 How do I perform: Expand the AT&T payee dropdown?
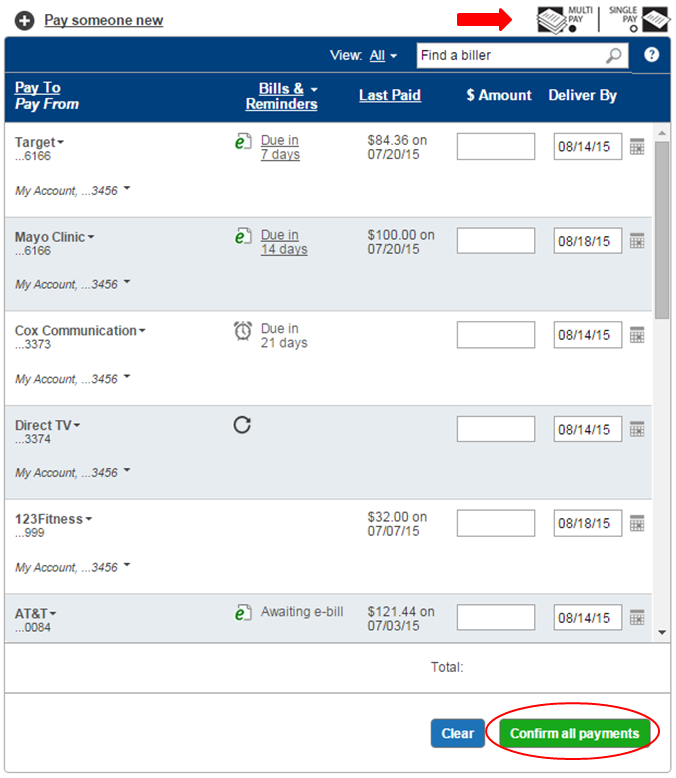coord(53,614)
